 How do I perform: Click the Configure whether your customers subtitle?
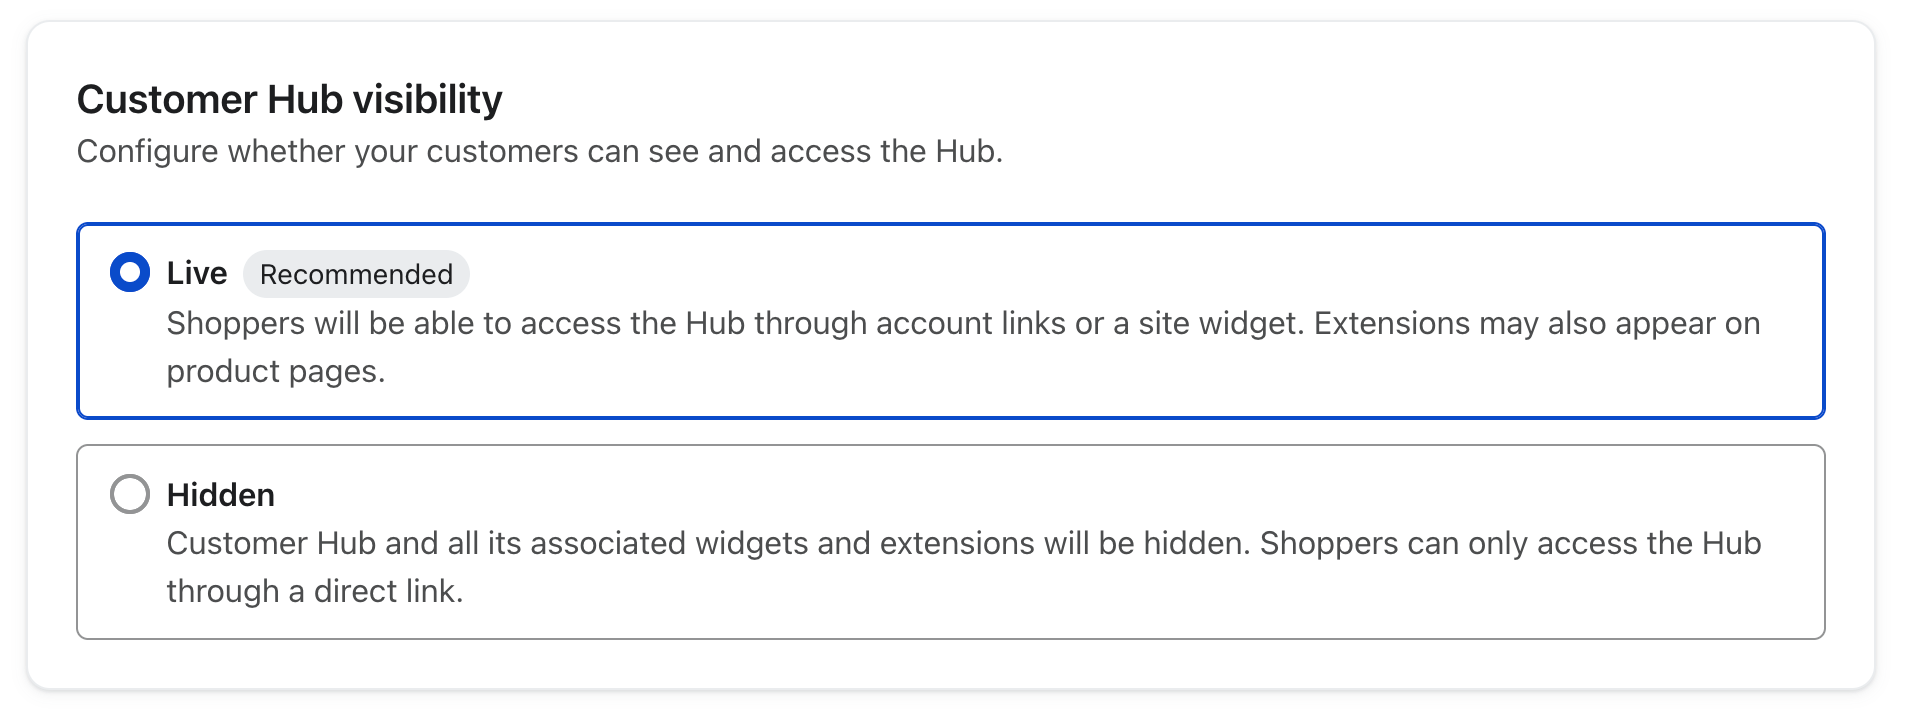(540, 151)
